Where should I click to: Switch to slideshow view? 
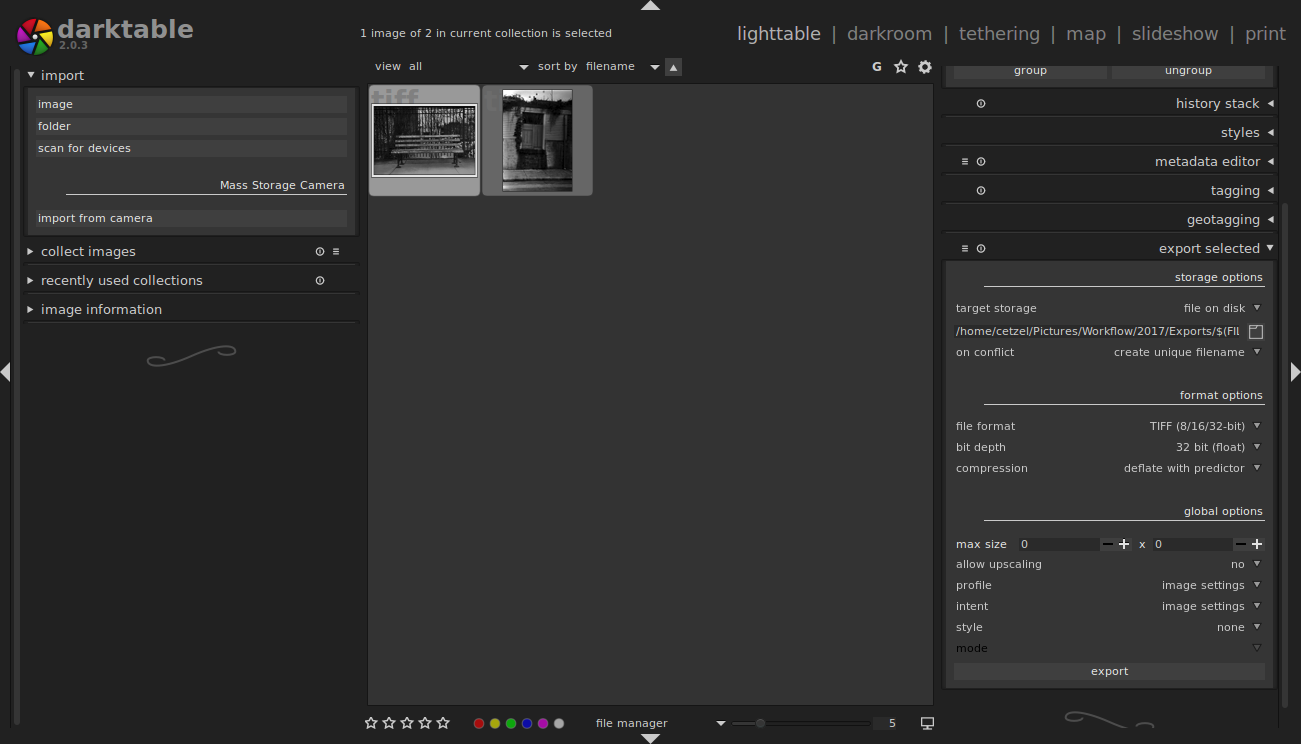1175,34
